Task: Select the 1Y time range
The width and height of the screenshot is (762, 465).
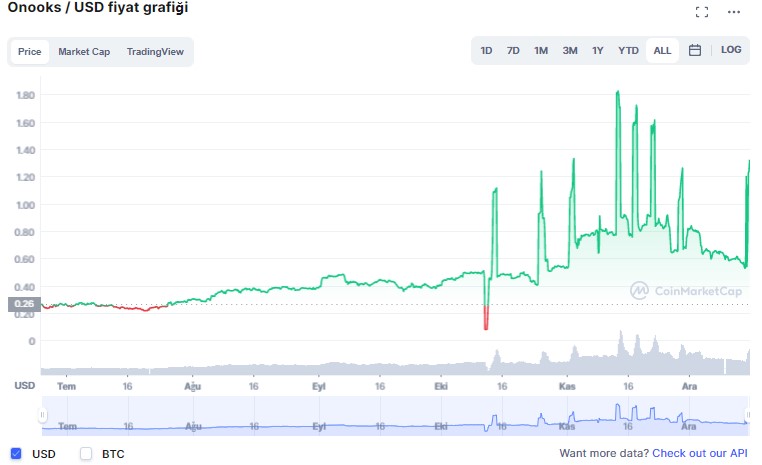Action: 597,51
